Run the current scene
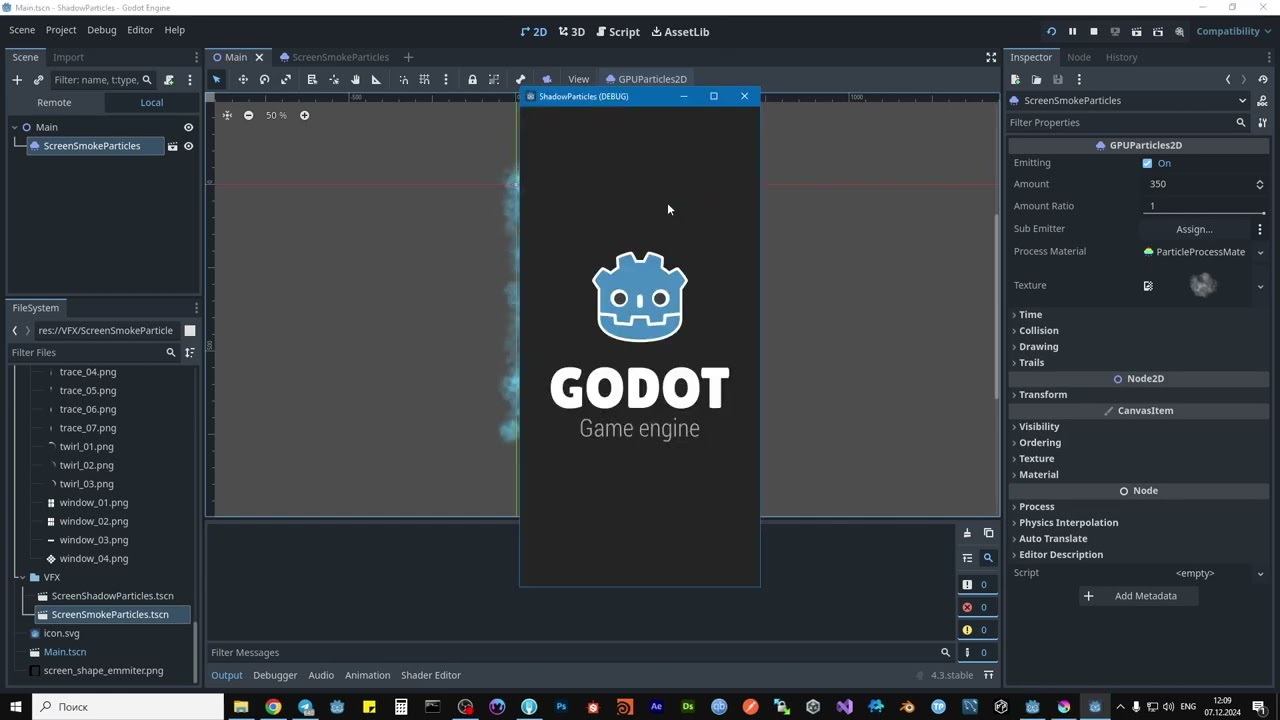This screenshot has height=720, width=1280. click(1136, 32)
